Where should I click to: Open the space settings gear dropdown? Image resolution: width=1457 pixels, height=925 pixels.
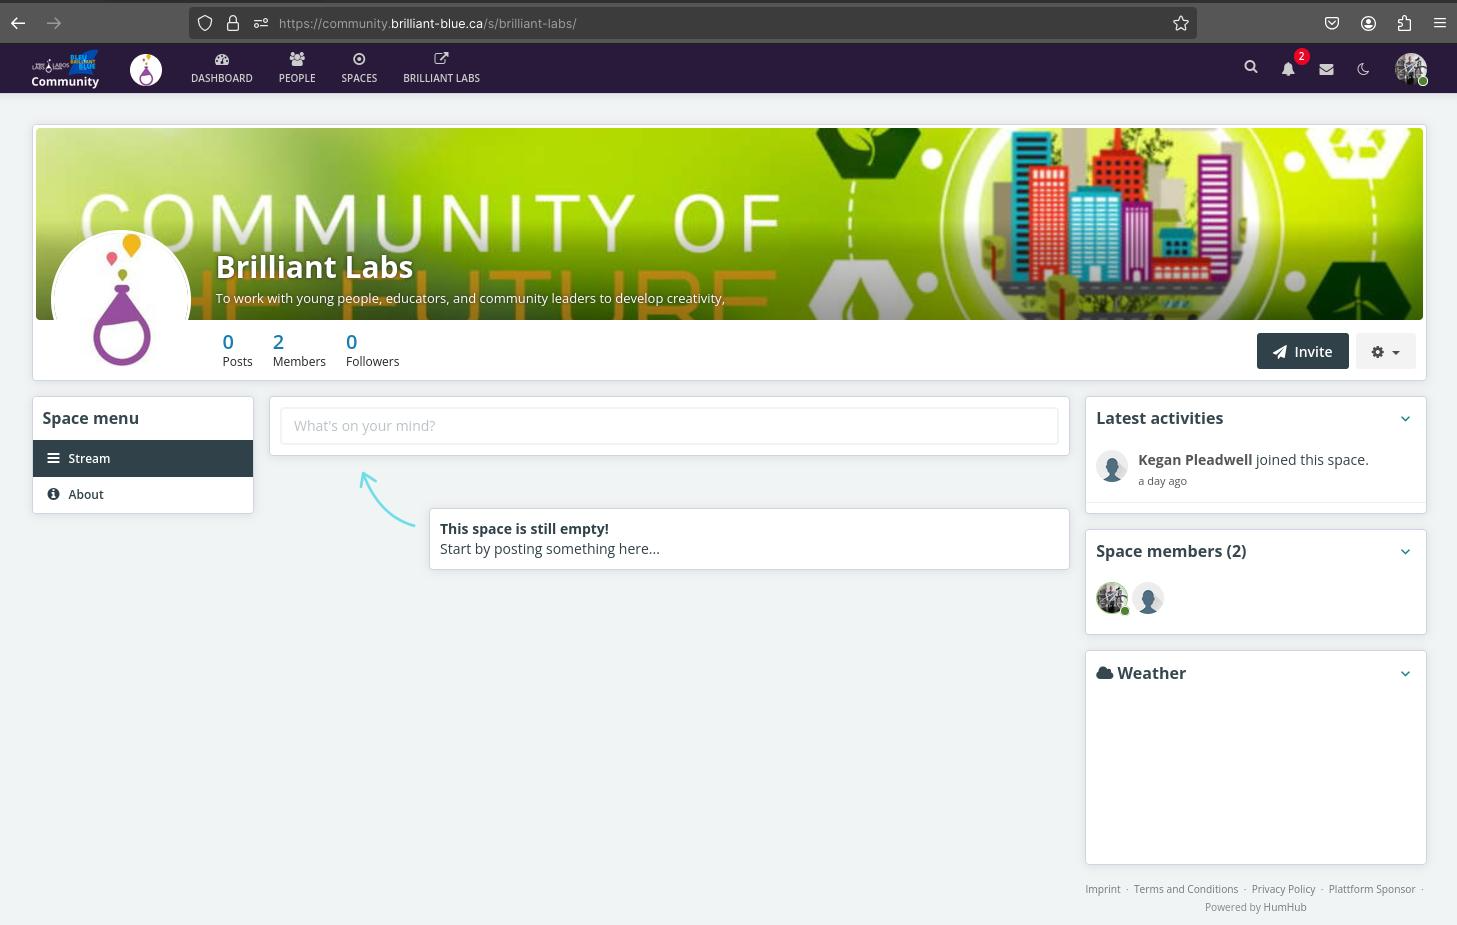pyautogui.click(x=1386, y=351)
